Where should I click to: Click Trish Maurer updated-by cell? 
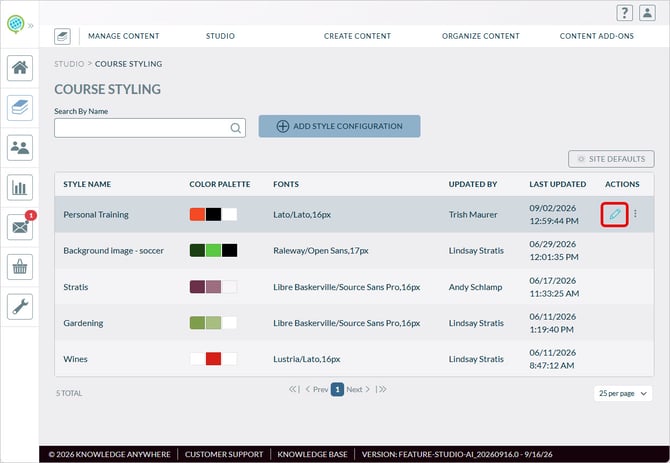tap(473, 214)
